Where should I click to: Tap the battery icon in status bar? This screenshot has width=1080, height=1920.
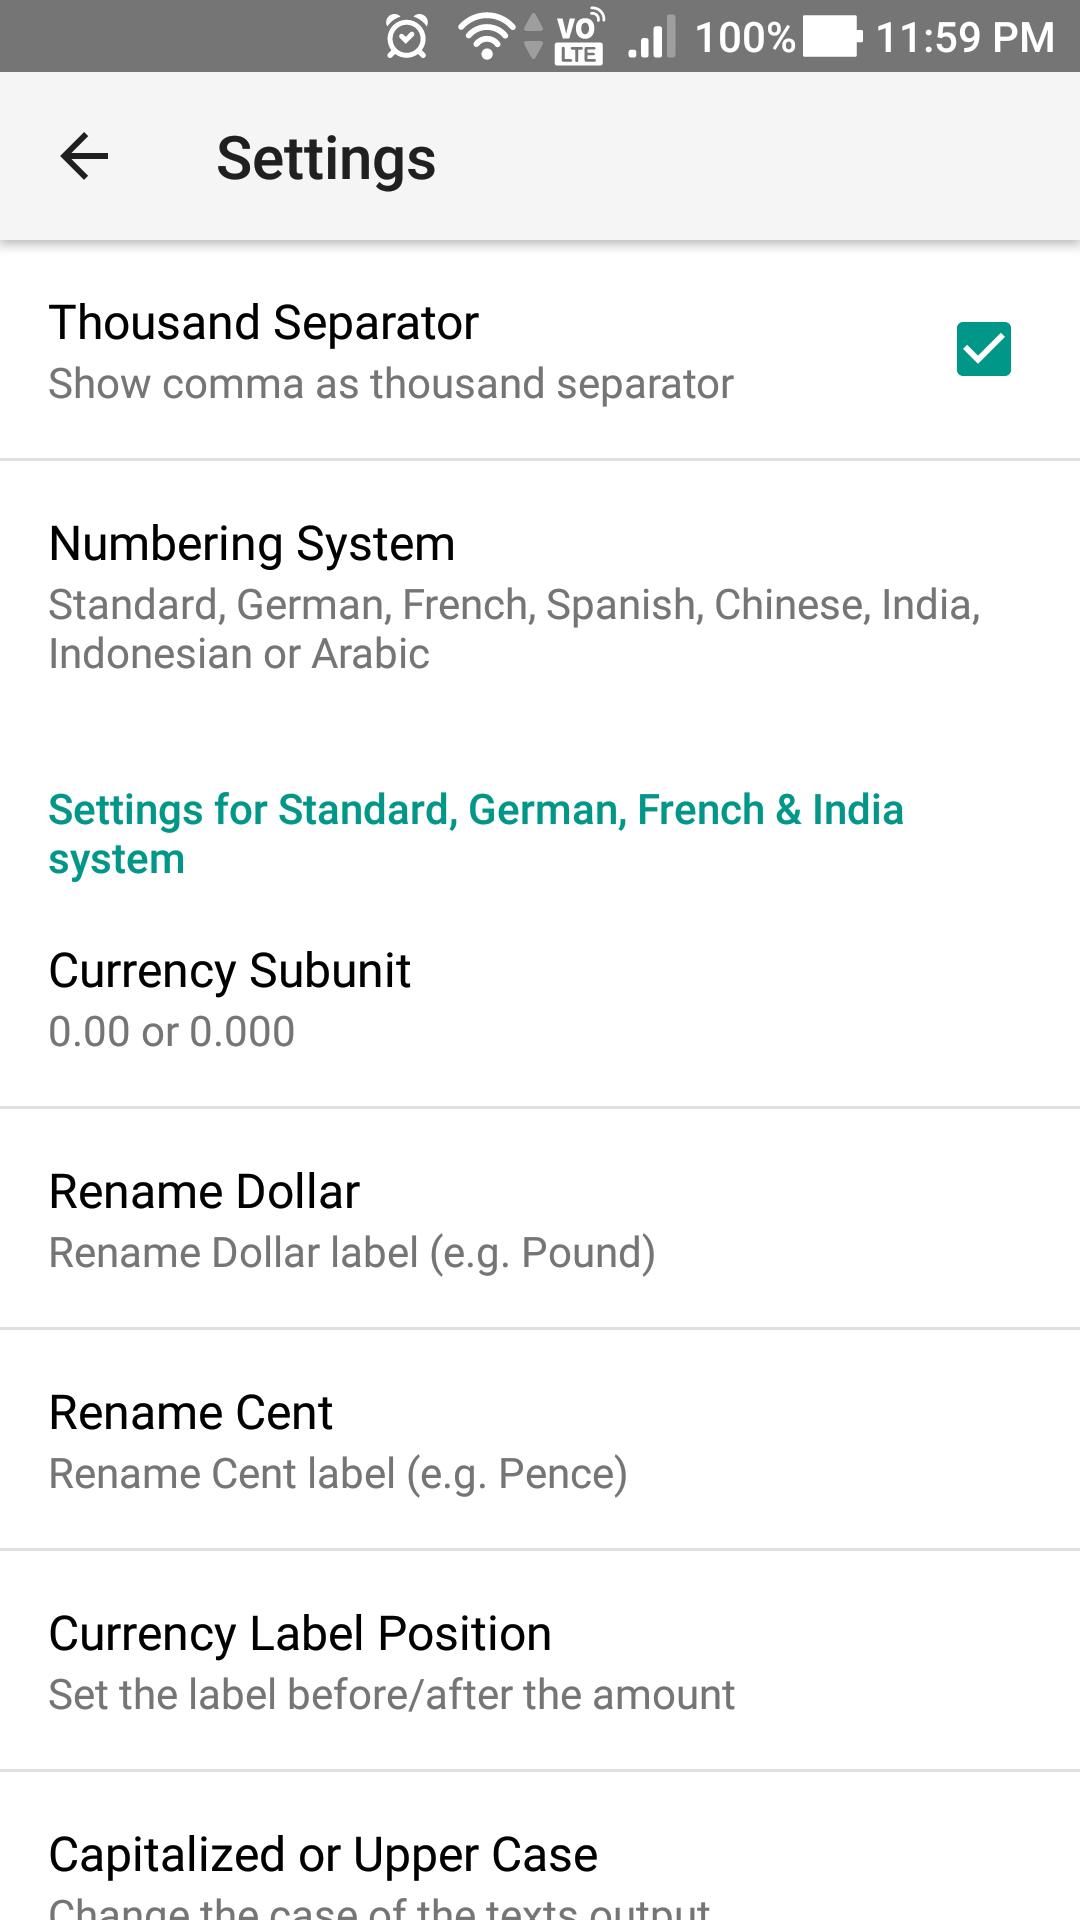click(x=833, y=37)
